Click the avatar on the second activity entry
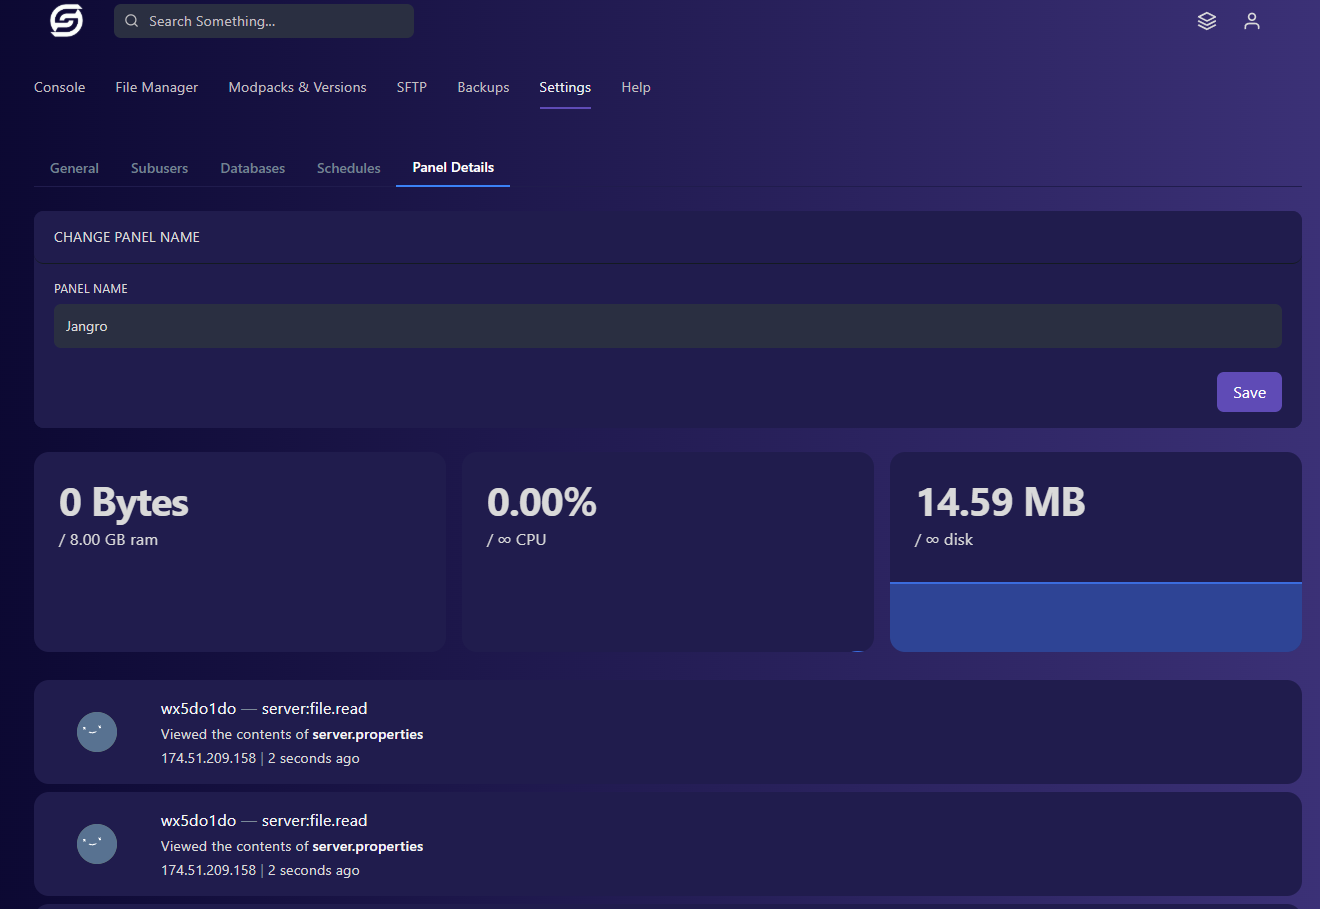This screenshot has height=909, width=1320. click(97, 844)
